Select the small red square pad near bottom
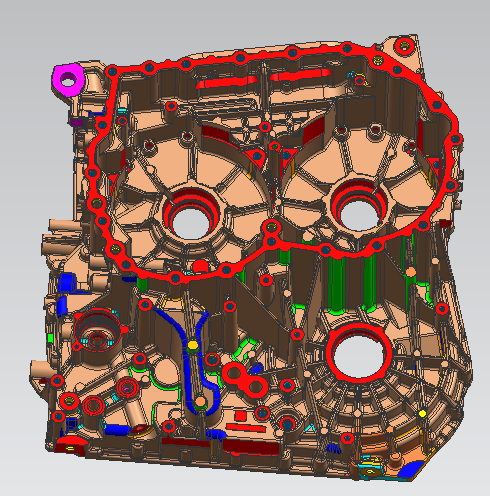The image size is (490, 496). (240, 416)
